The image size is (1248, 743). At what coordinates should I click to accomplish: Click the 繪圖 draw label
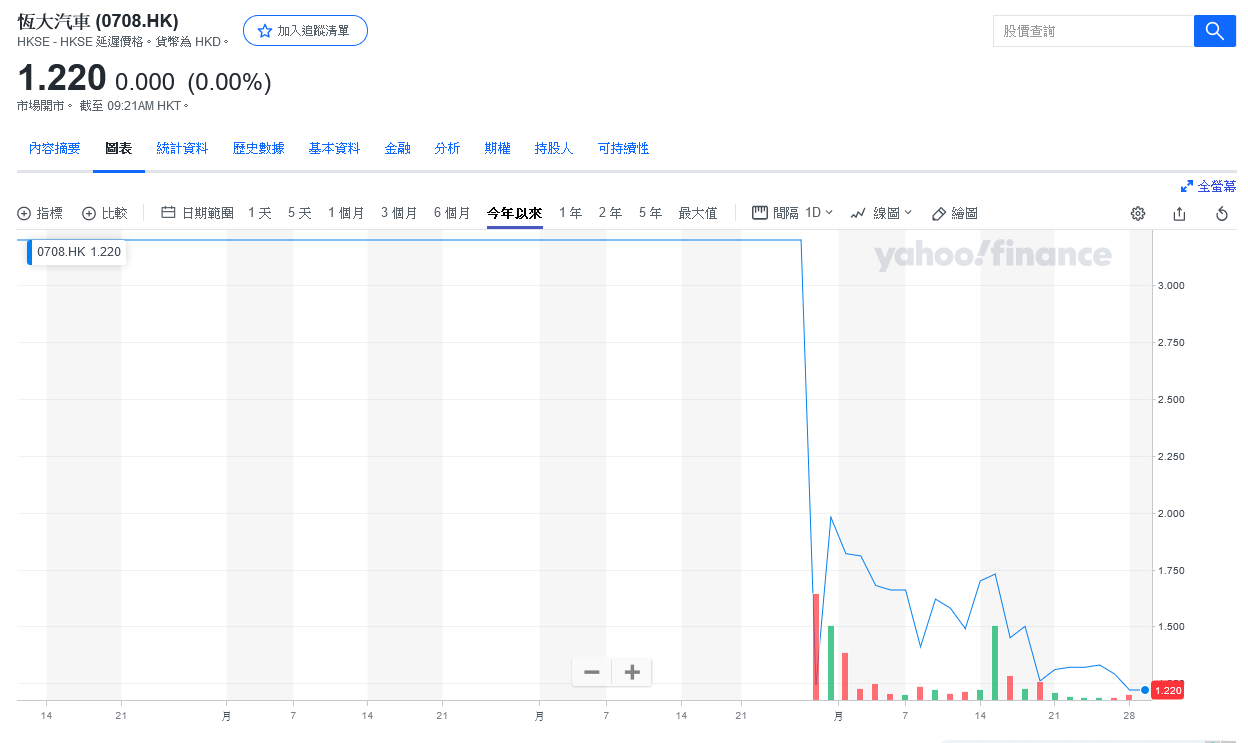[965, 213]
